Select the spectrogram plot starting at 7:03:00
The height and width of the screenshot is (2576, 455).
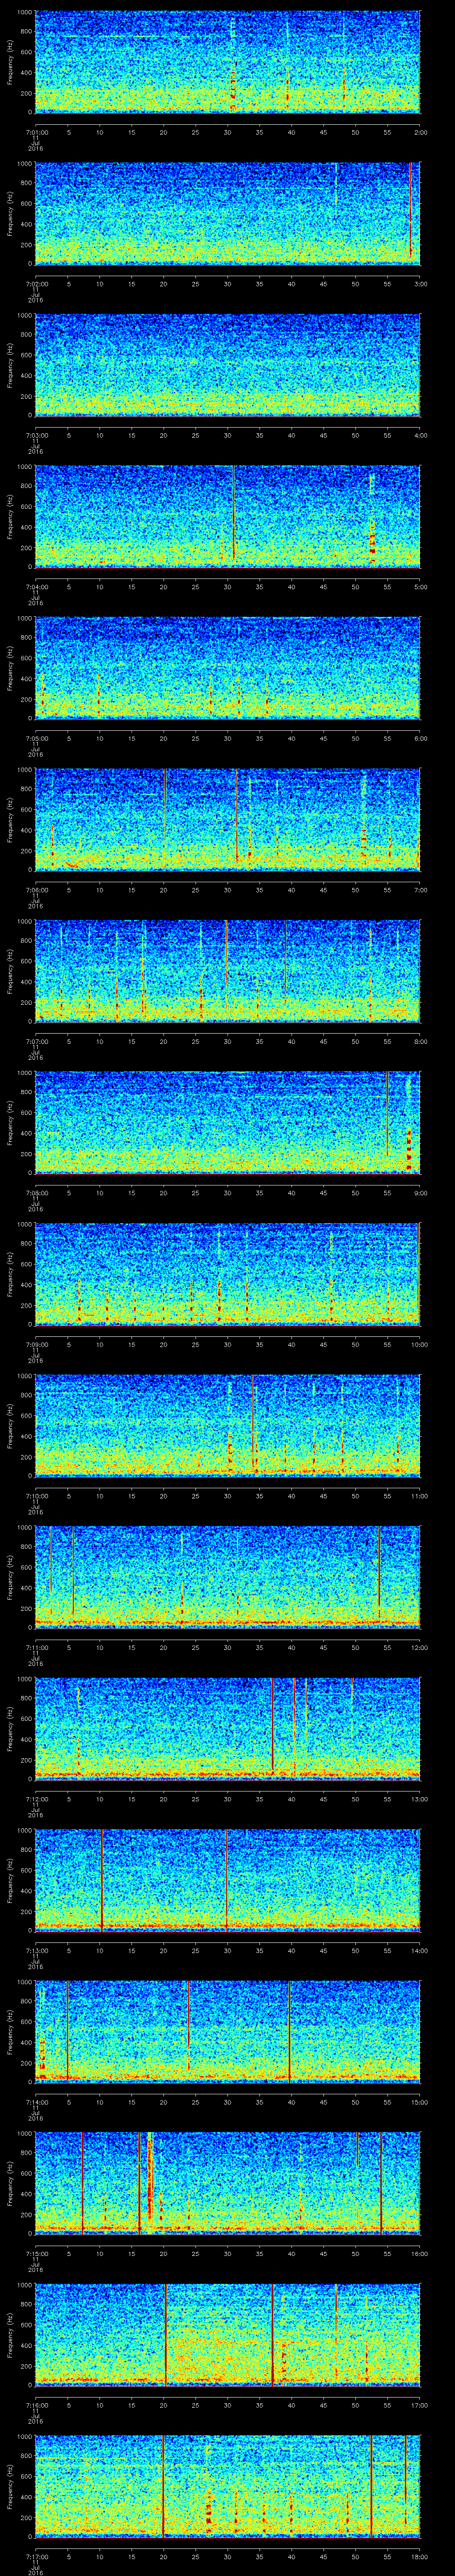(x=227, y=364)
